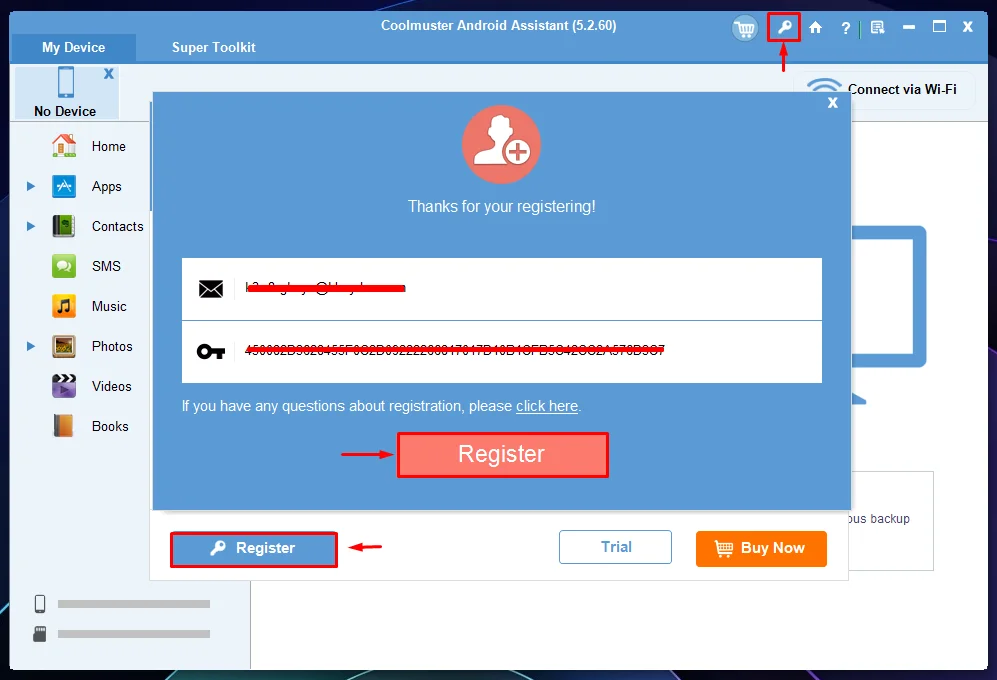Screen dimensions: 997x680
Task: Expand the Apps tree arrow
Action: 31,186
